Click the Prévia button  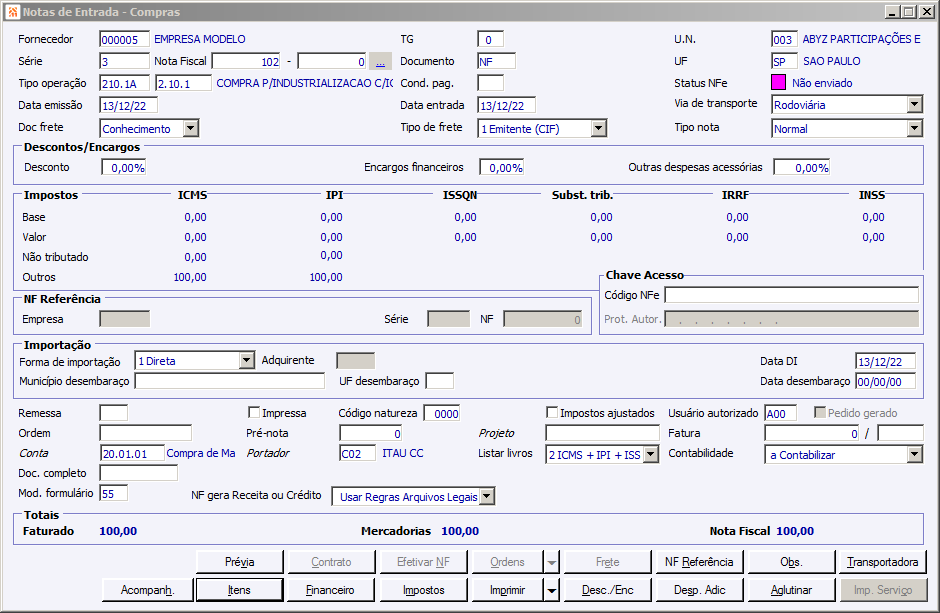click(239, 562)
